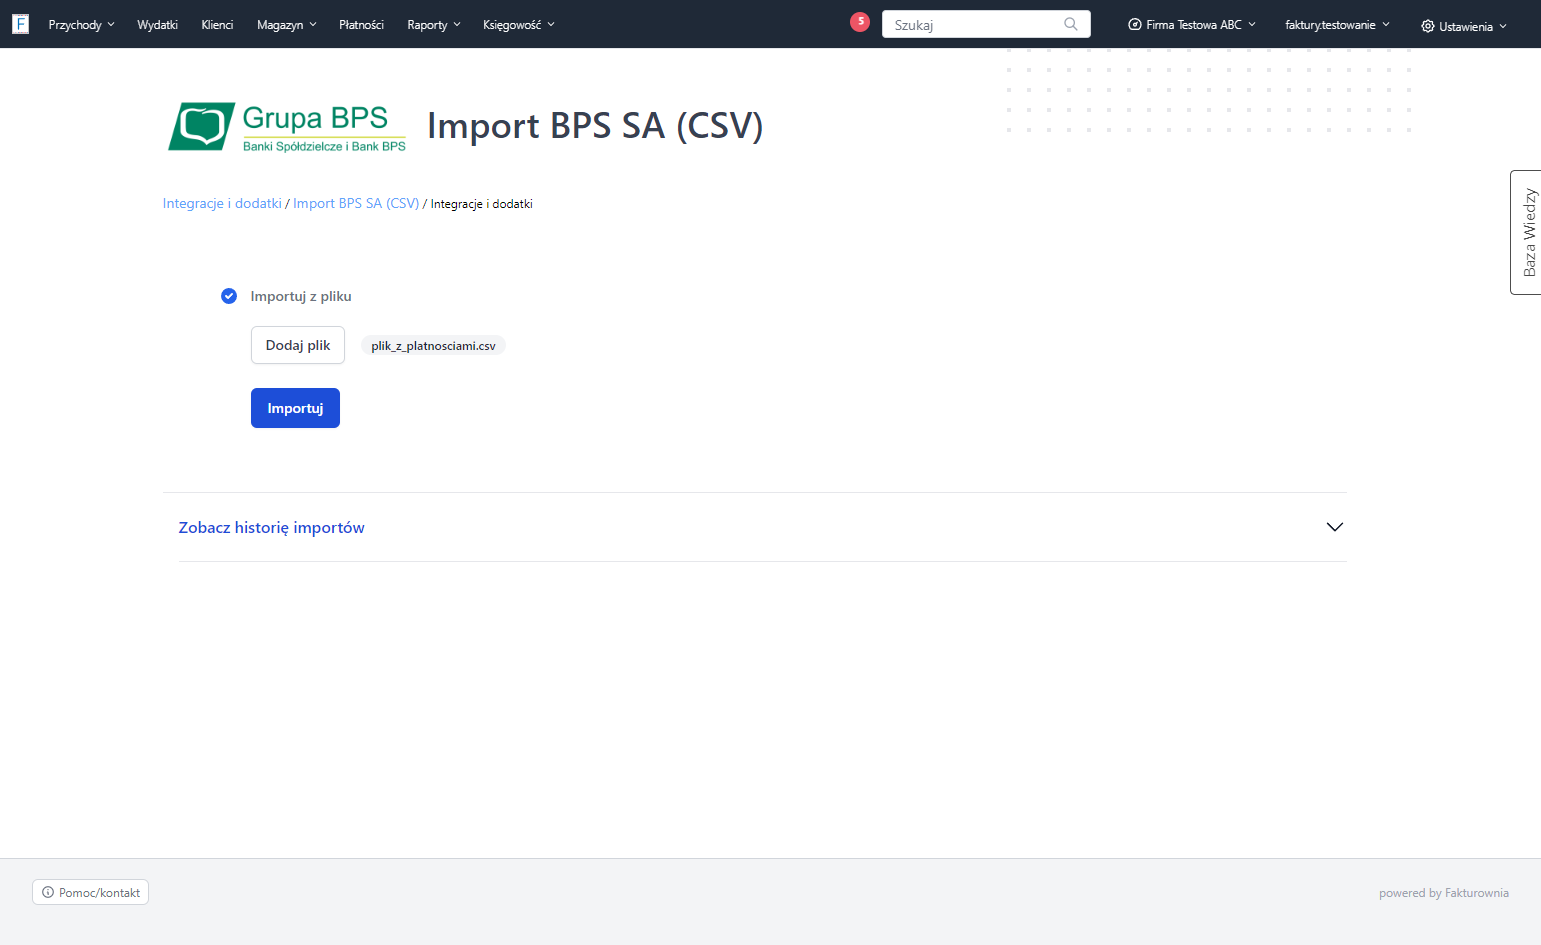The height and width of the screenshot is (945, 1541).
Task: Open the red notifications badge showing 5
Action: tap(860, 21)
